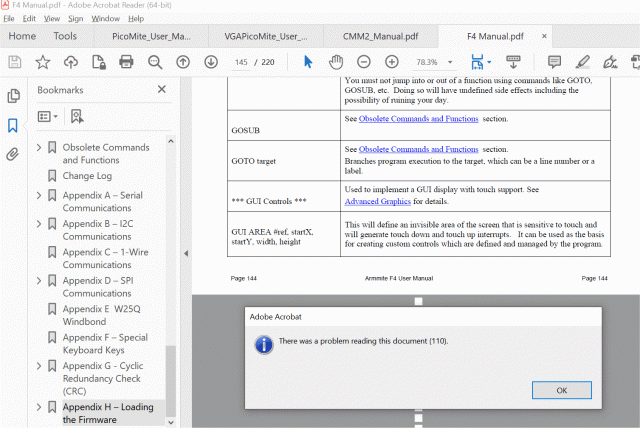Open the page thumbnails panel icon
The height and width of the screenshot is (428, 640).
pyautogui.click(x=13, y=96)
